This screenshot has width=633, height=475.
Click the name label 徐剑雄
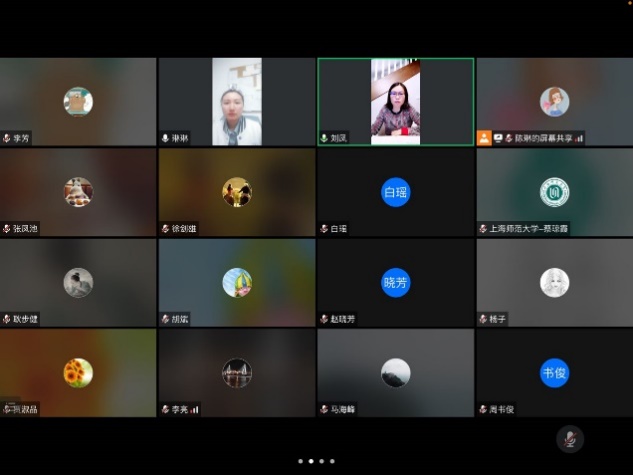coord(184,229)
